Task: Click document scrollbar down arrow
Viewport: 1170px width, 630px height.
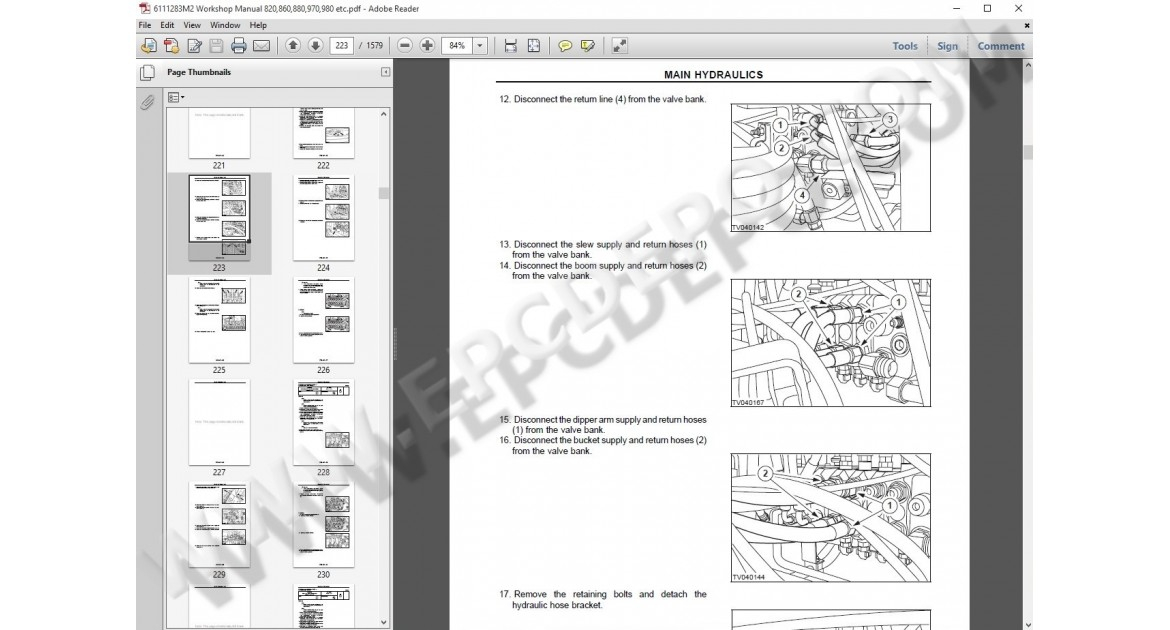Action: coord(1027,624)
